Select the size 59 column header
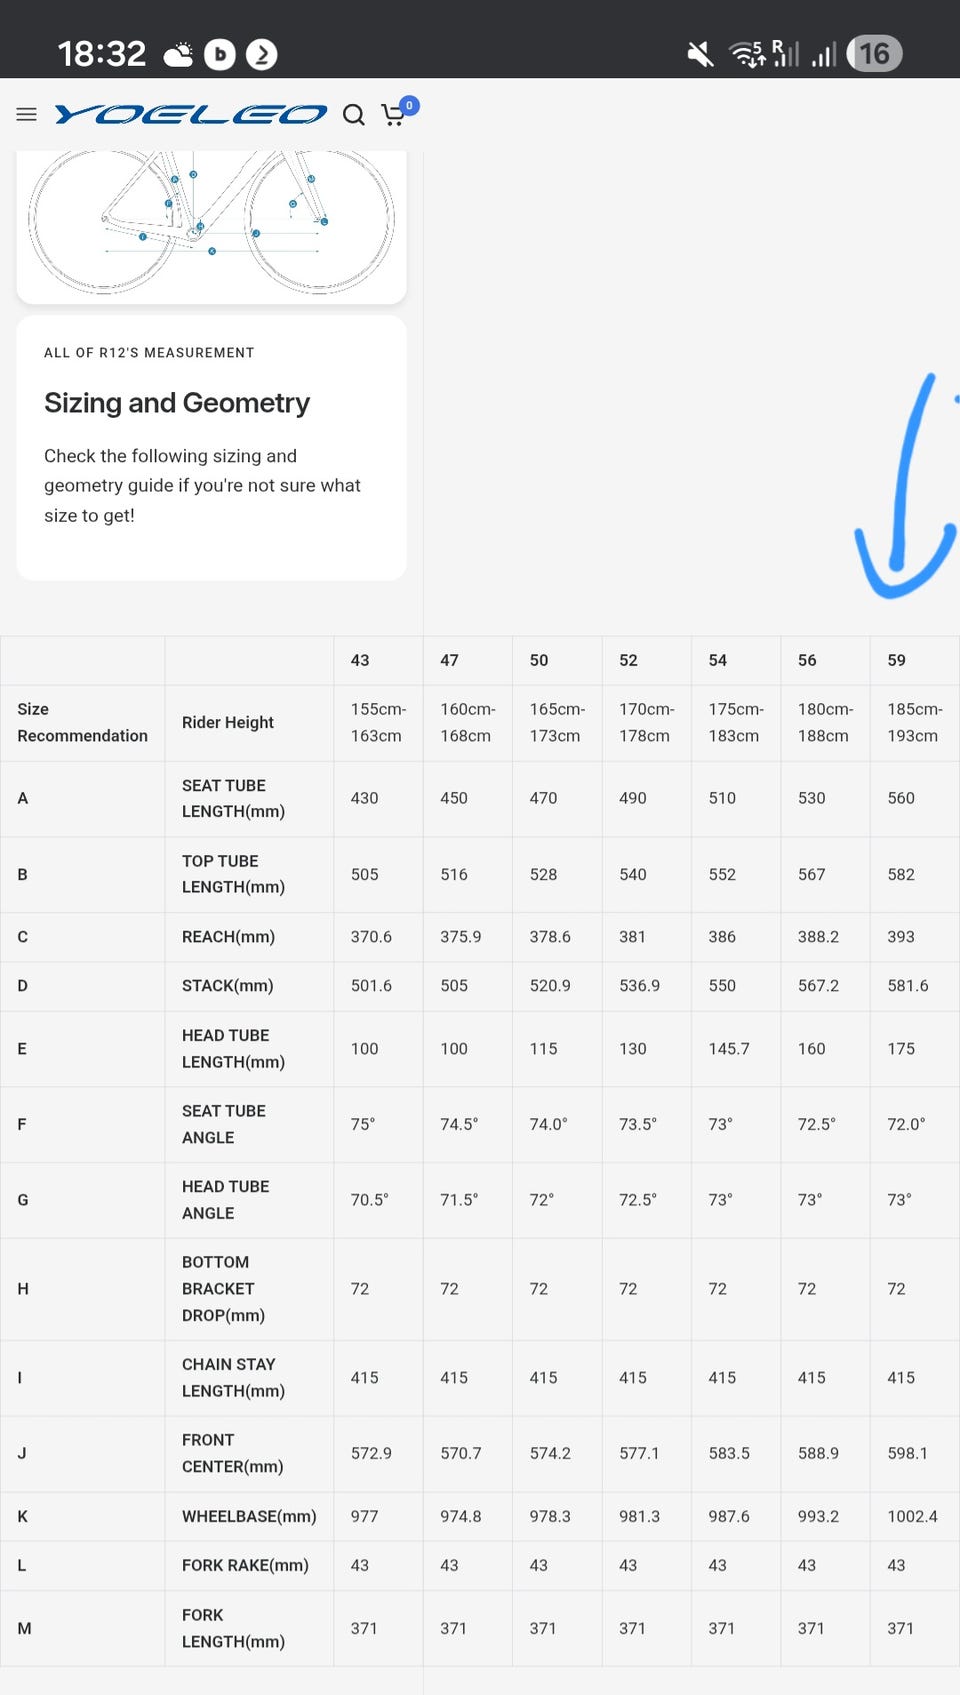The height and width of the screenshot is (1695, 960). tap(897, 660)
